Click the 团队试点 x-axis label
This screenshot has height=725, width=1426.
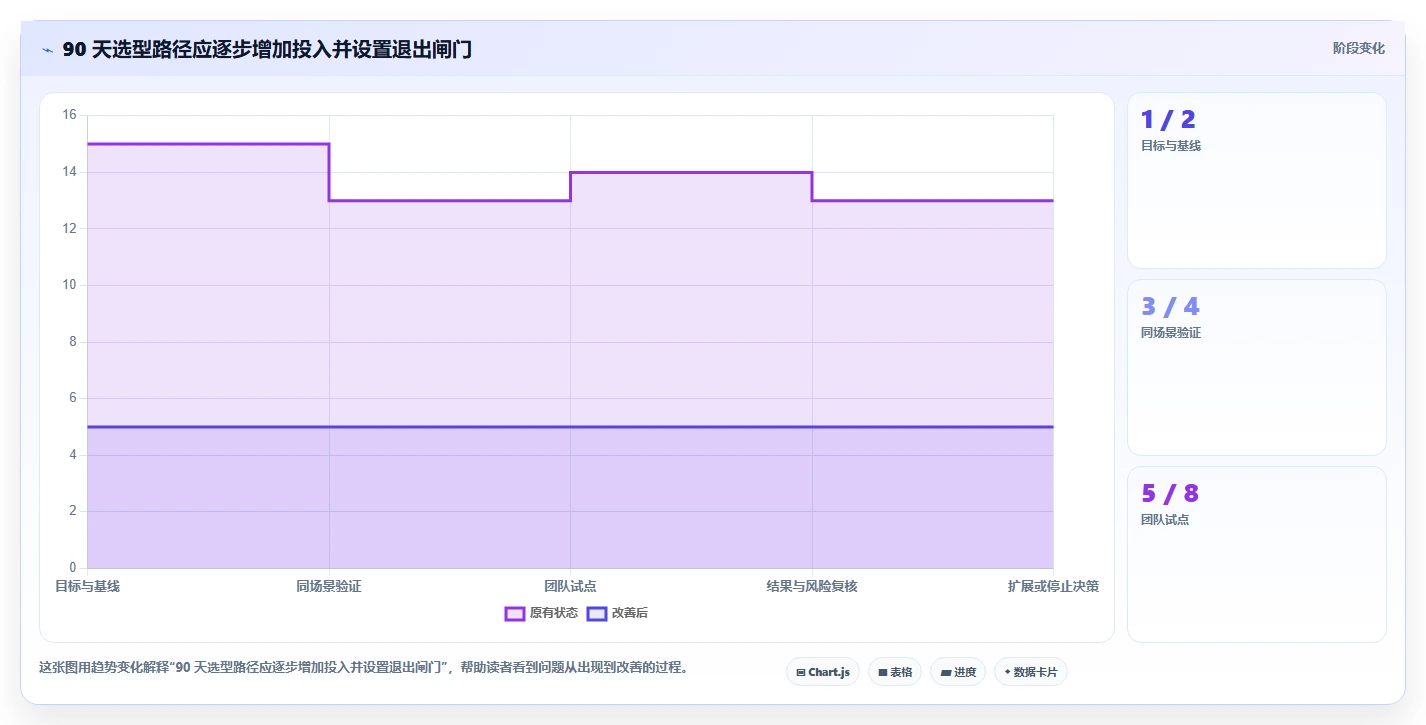[570, 586]
